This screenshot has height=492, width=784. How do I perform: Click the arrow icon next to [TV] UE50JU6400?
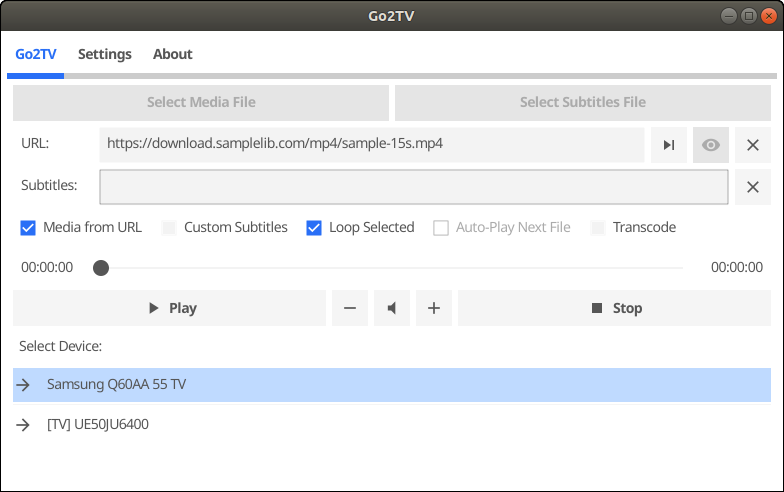(23, 424)
